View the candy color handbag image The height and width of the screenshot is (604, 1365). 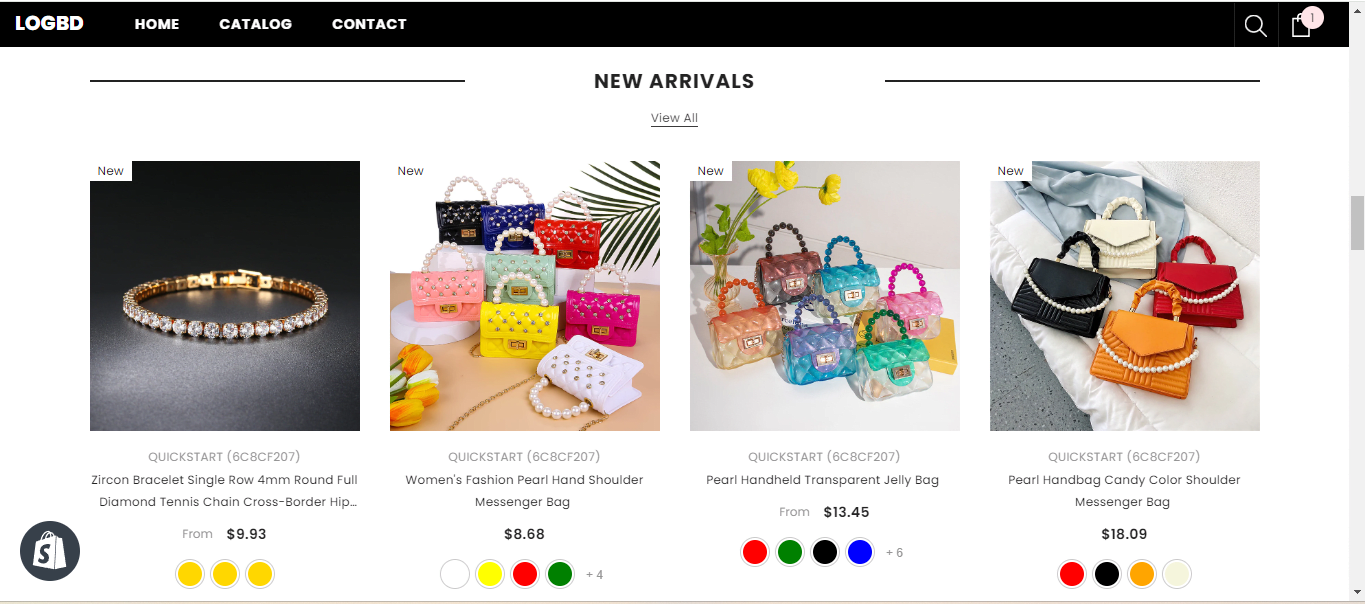pos(1125,296)
